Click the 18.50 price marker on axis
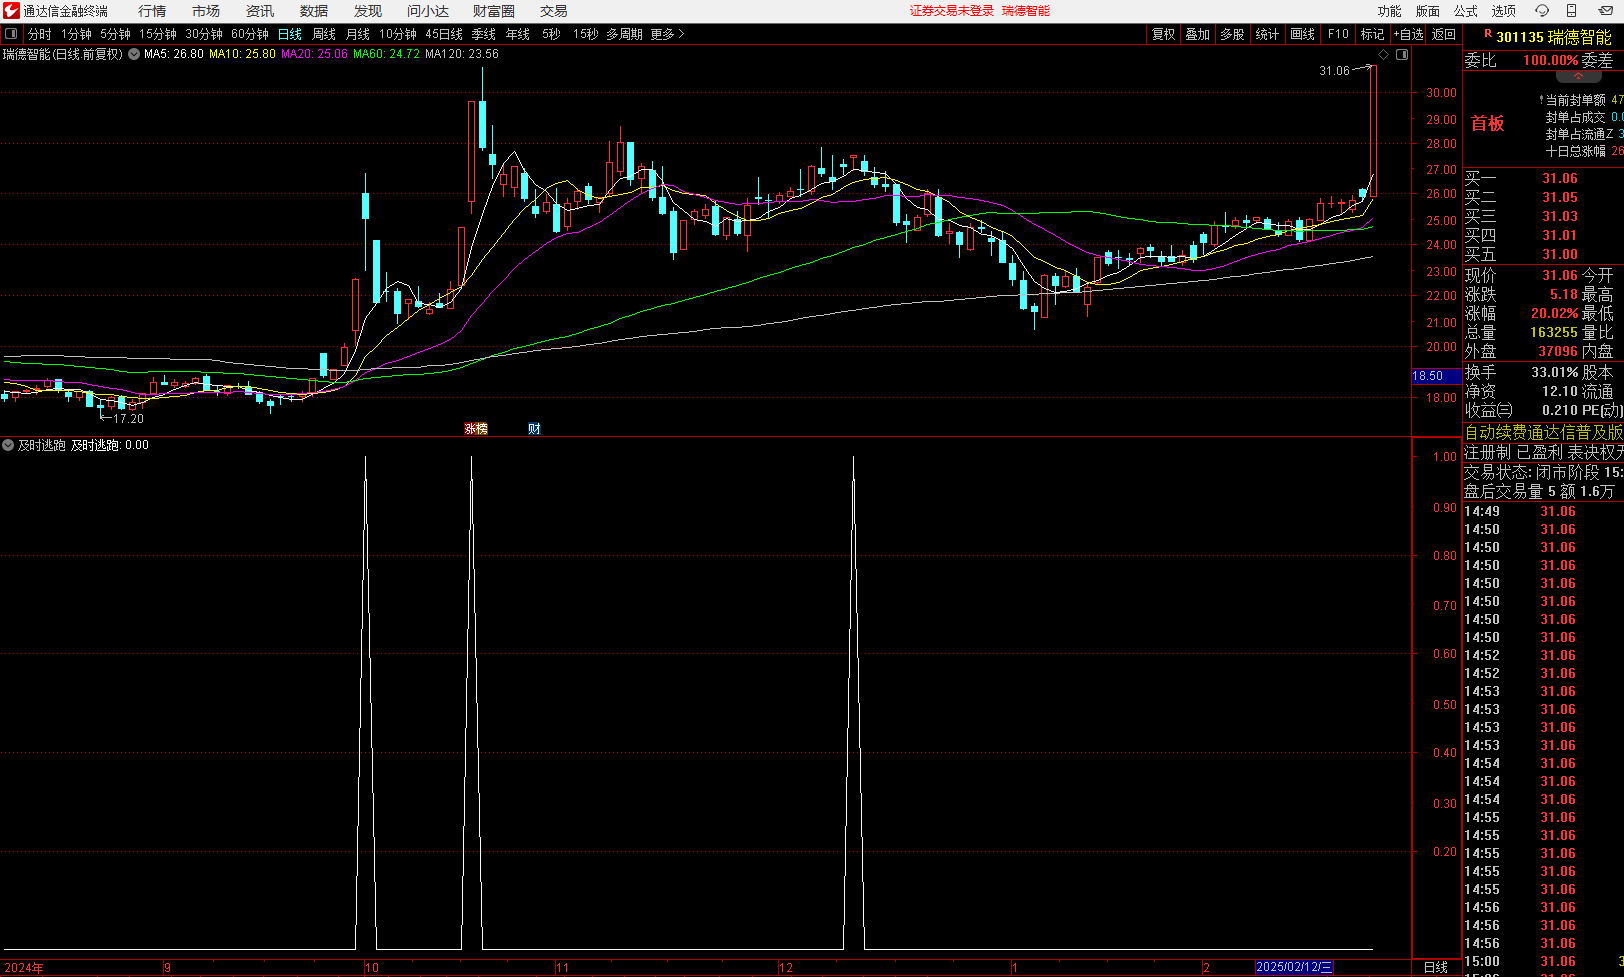Screen dimensions: 1624x977 (x=1436, y=376)
